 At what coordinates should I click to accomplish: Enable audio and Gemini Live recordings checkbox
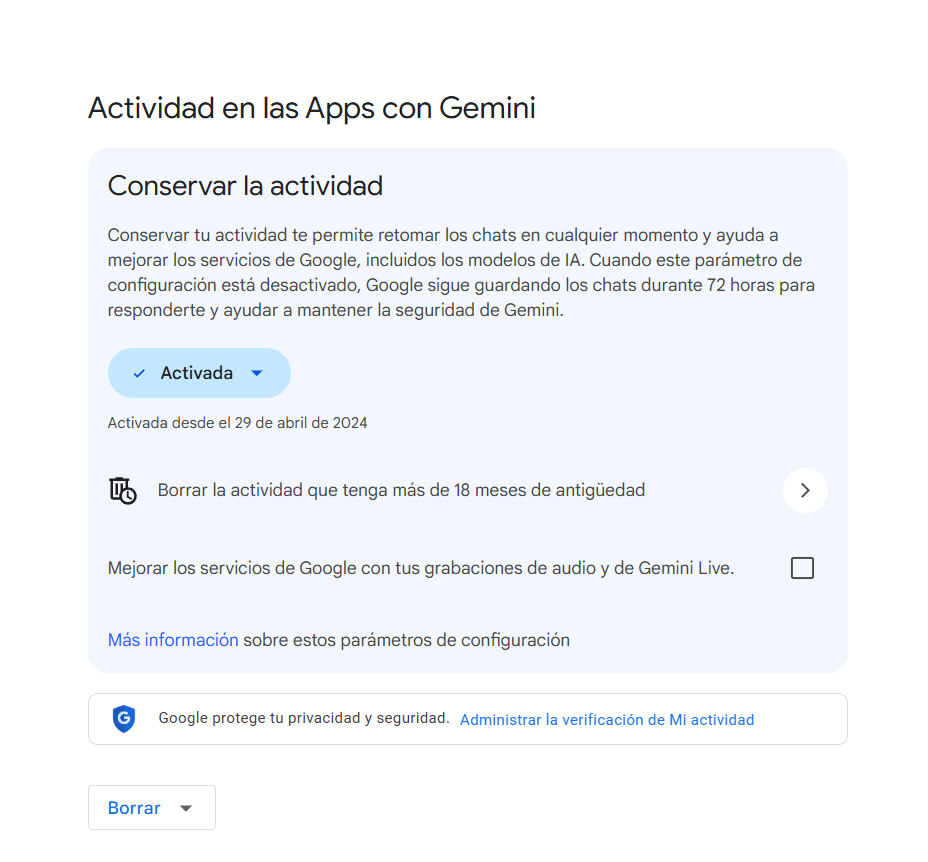click(802, 568)
